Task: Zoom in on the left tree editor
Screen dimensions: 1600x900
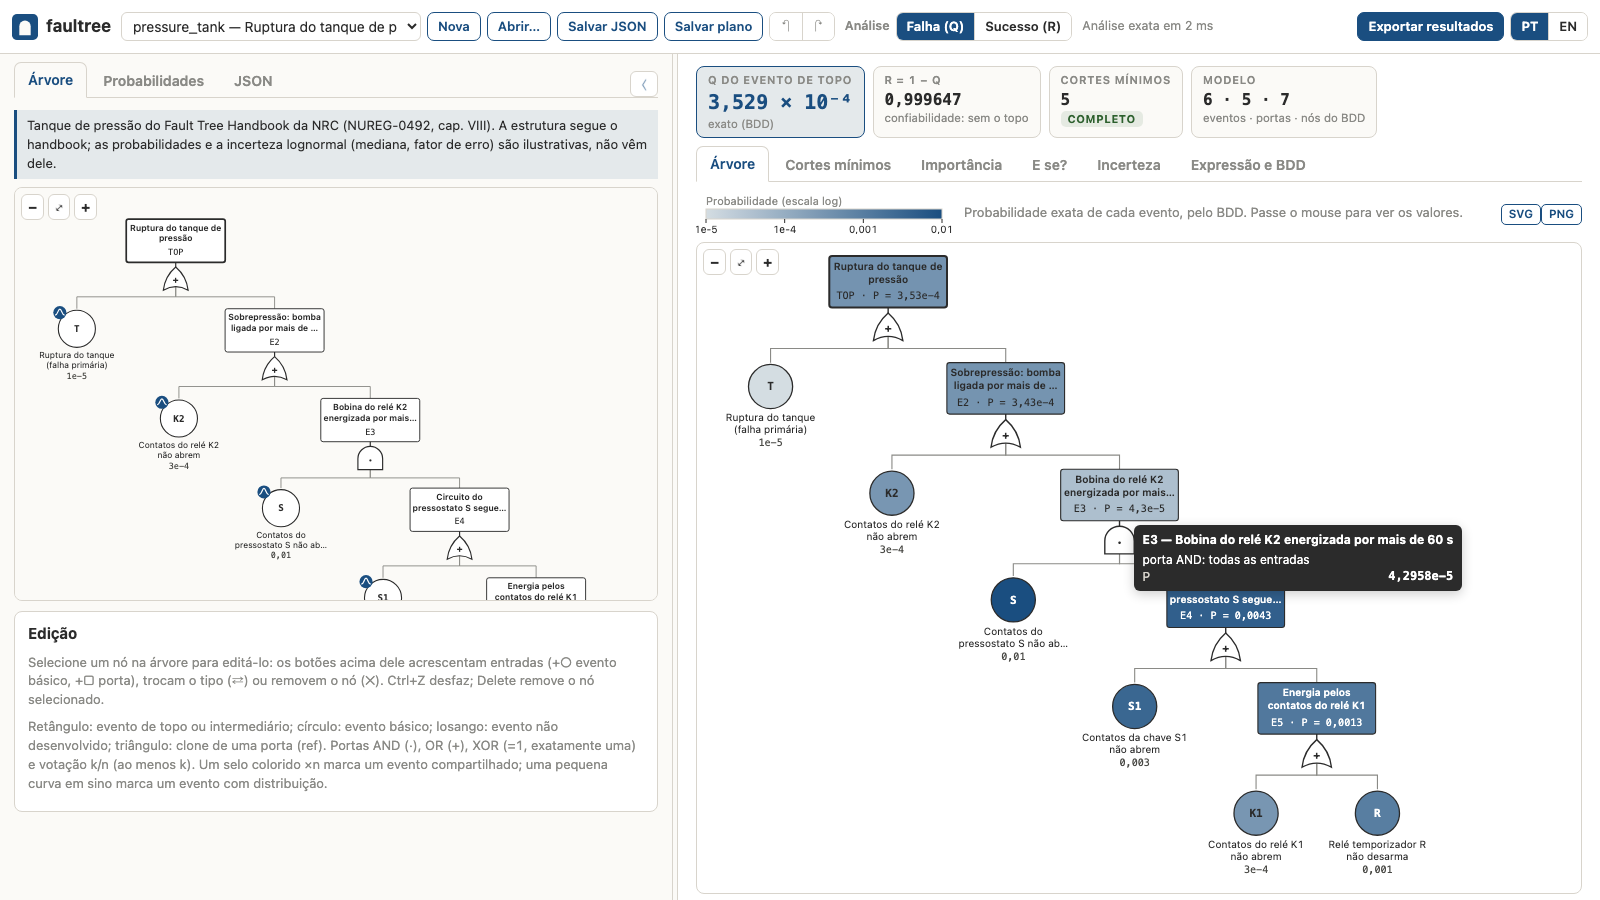Action: point(86,208)
